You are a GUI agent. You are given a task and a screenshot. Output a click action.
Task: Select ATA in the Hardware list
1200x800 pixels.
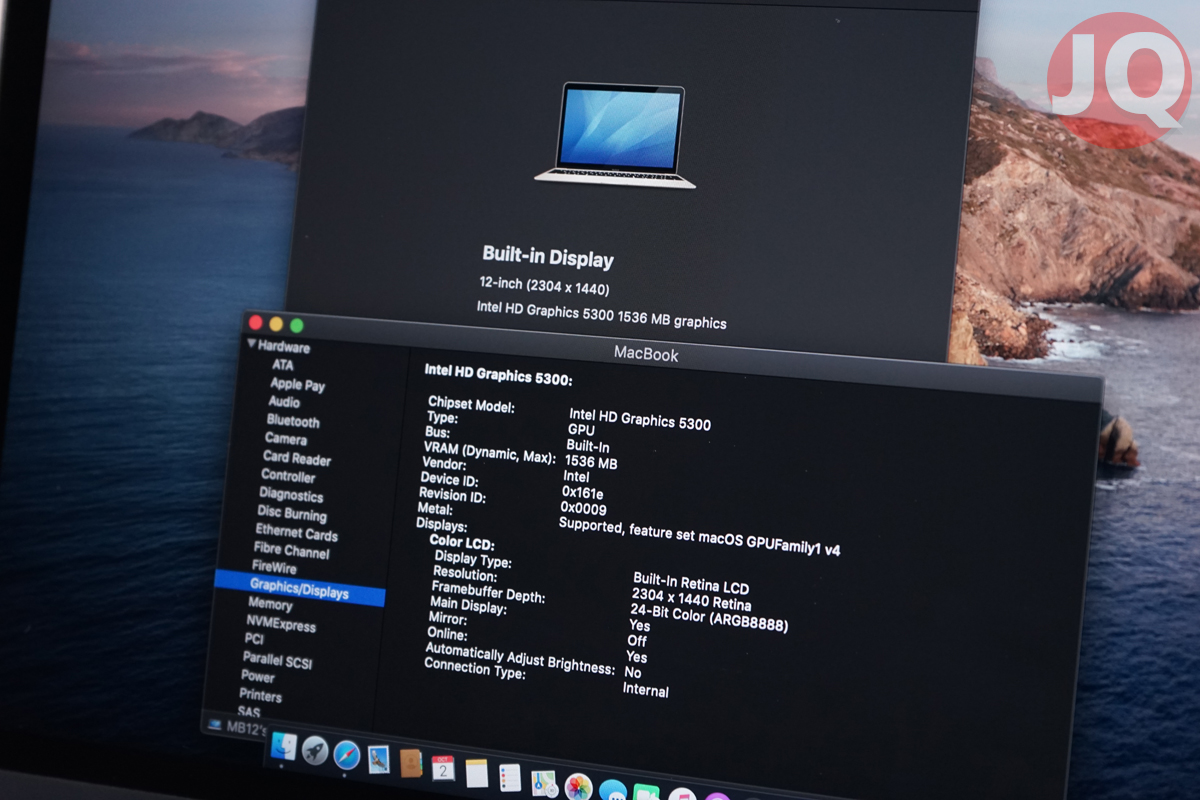pyautogui.click(x=283, y=365)
